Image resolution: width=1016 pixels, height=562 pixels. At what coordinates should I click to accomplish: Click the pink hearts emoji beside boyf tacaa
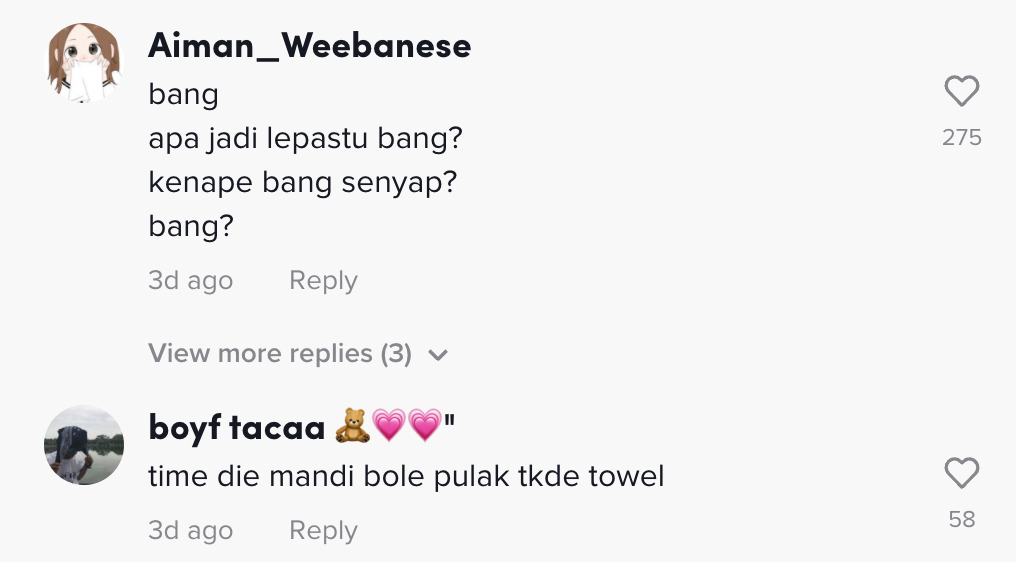[x=406, y=427]
